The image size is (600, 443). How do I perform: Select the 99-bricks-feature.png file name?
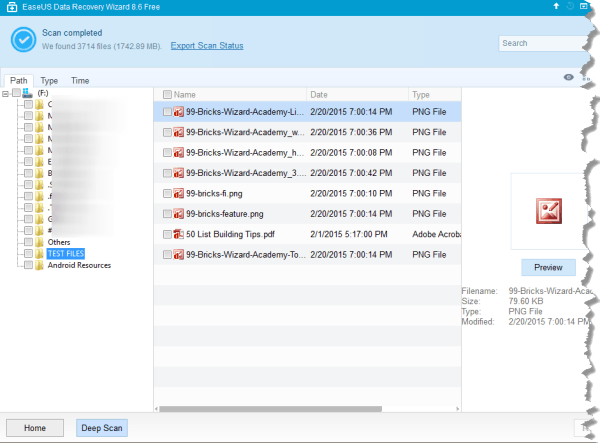[225, 214]
